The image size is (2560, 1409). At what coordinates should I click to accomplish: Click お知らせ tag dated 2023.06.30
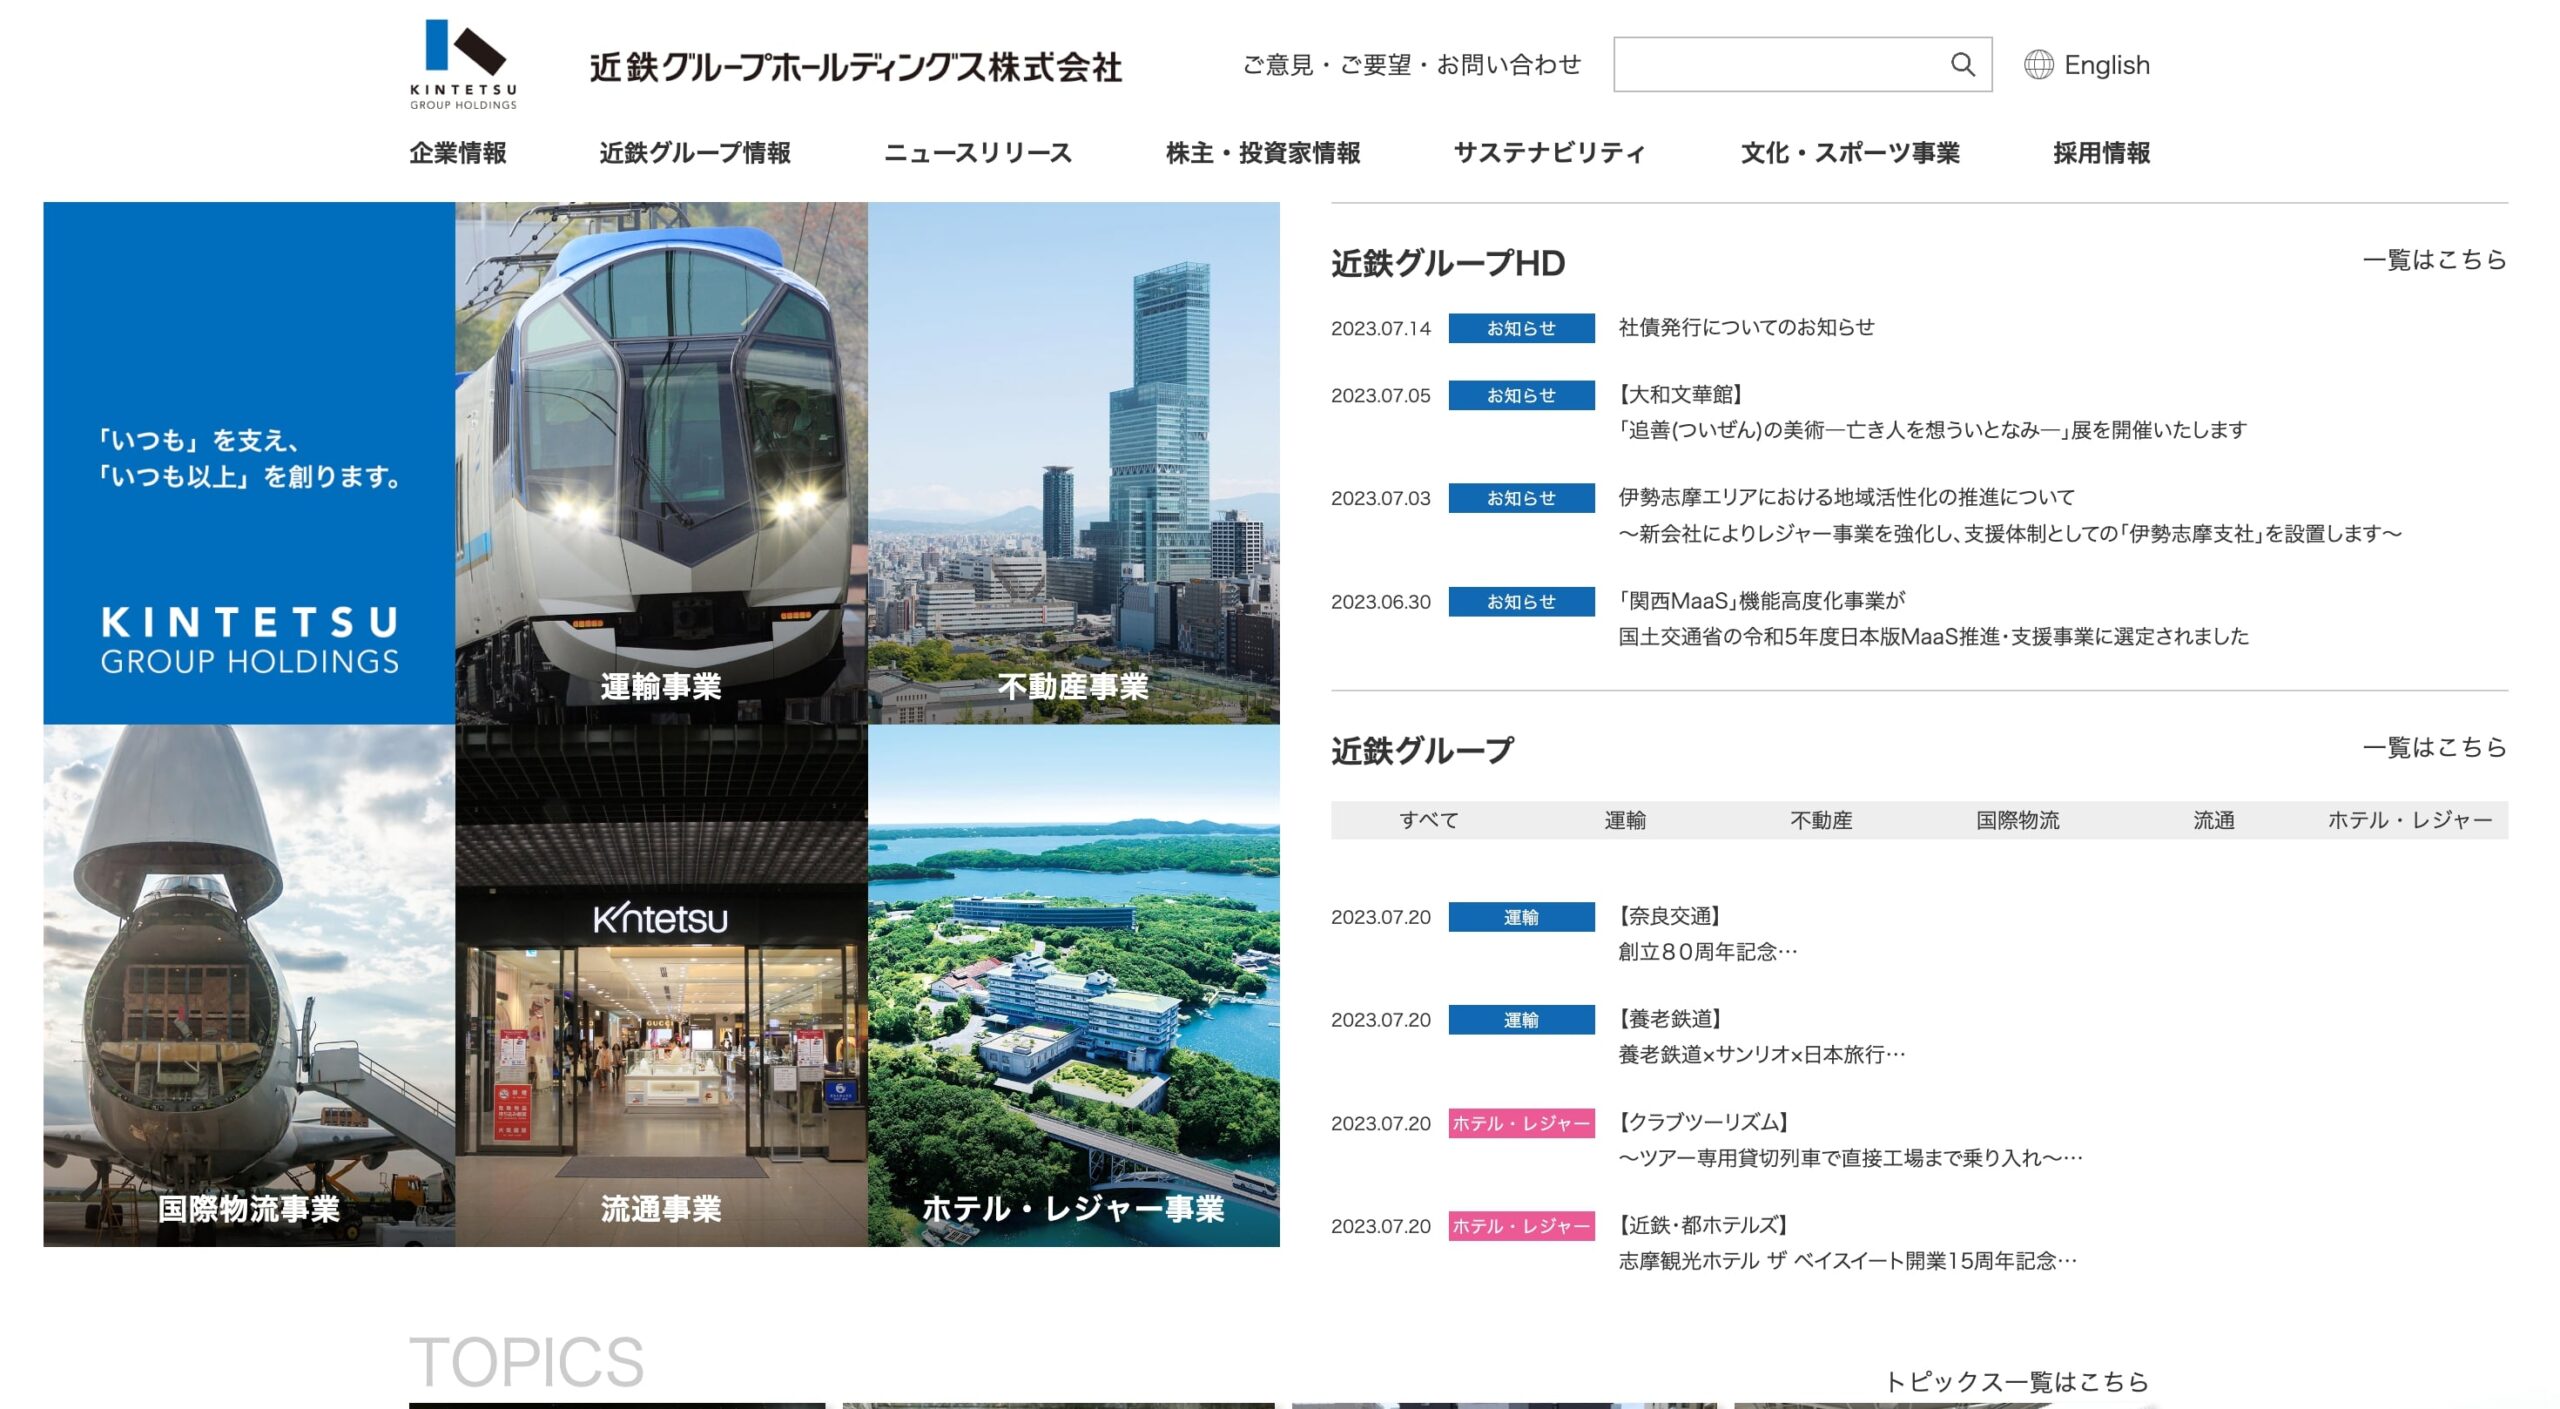point(1521,602)
